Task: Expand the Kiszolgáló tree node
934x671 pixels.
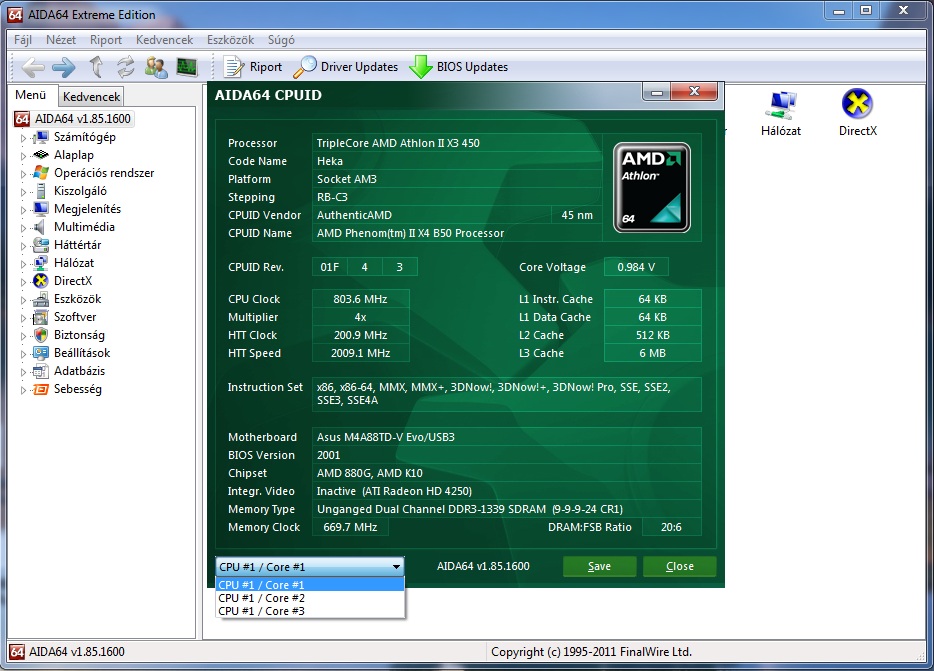Action: click(23, 192)
